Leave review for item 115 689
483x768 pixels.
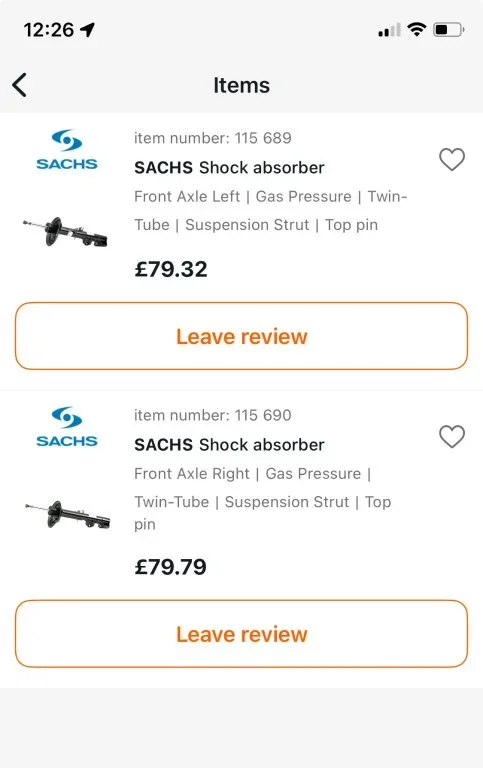pos(242,336)
